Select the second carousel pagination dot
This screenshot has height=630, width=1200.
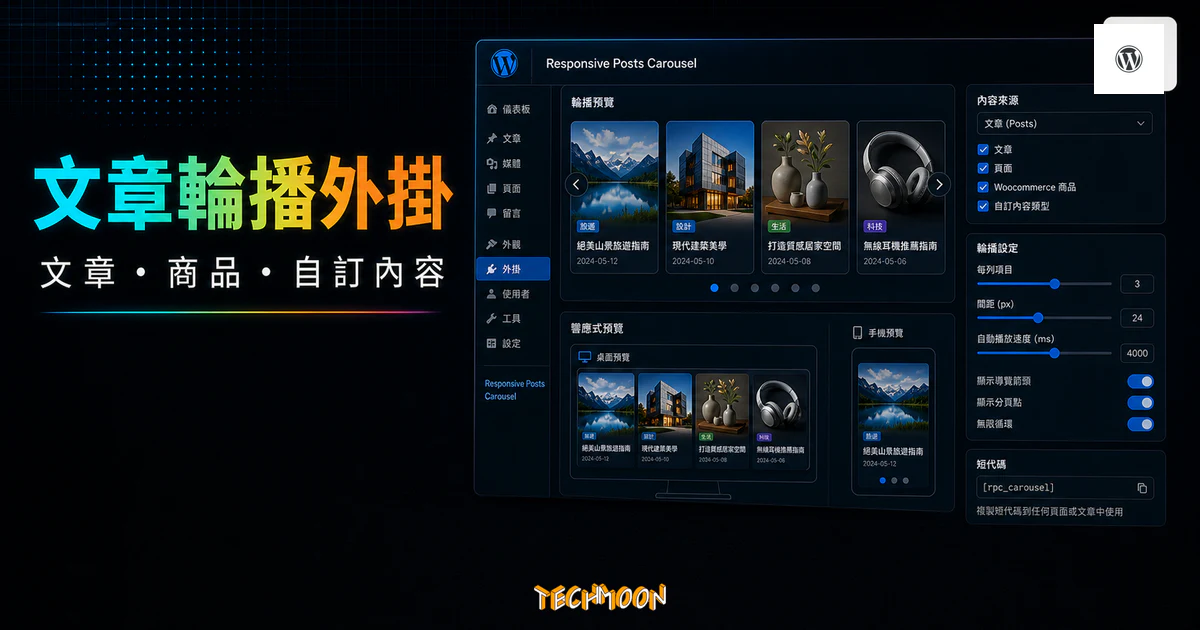[x=735, y=288]
